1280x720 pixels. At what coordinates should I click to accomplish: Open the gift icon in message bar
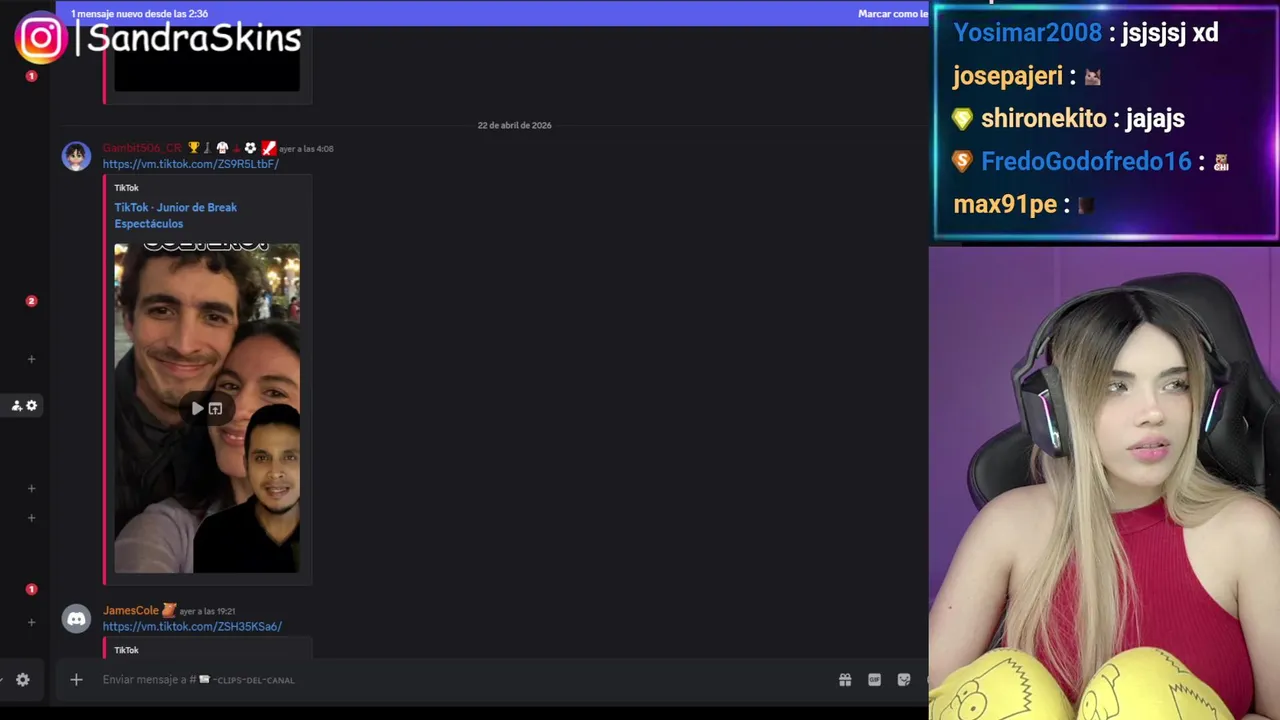(x=845, y=680)
